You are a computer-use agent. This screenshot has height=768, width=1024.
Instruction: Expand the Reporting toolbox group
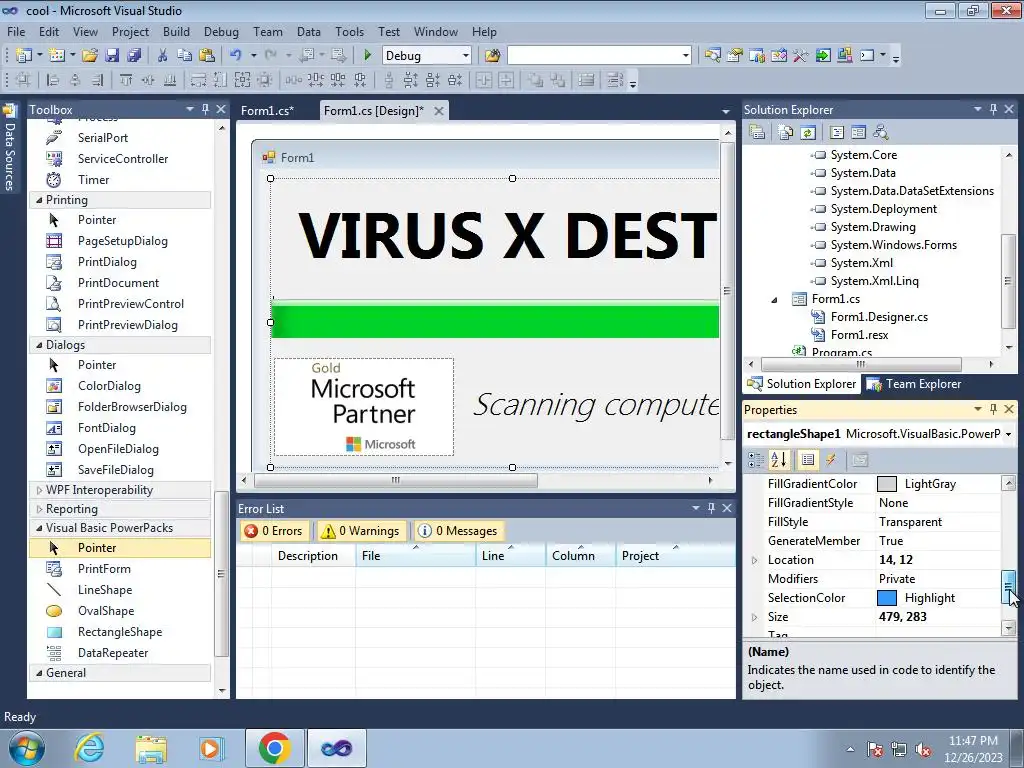pyautogui.click(x=39, y=509)
